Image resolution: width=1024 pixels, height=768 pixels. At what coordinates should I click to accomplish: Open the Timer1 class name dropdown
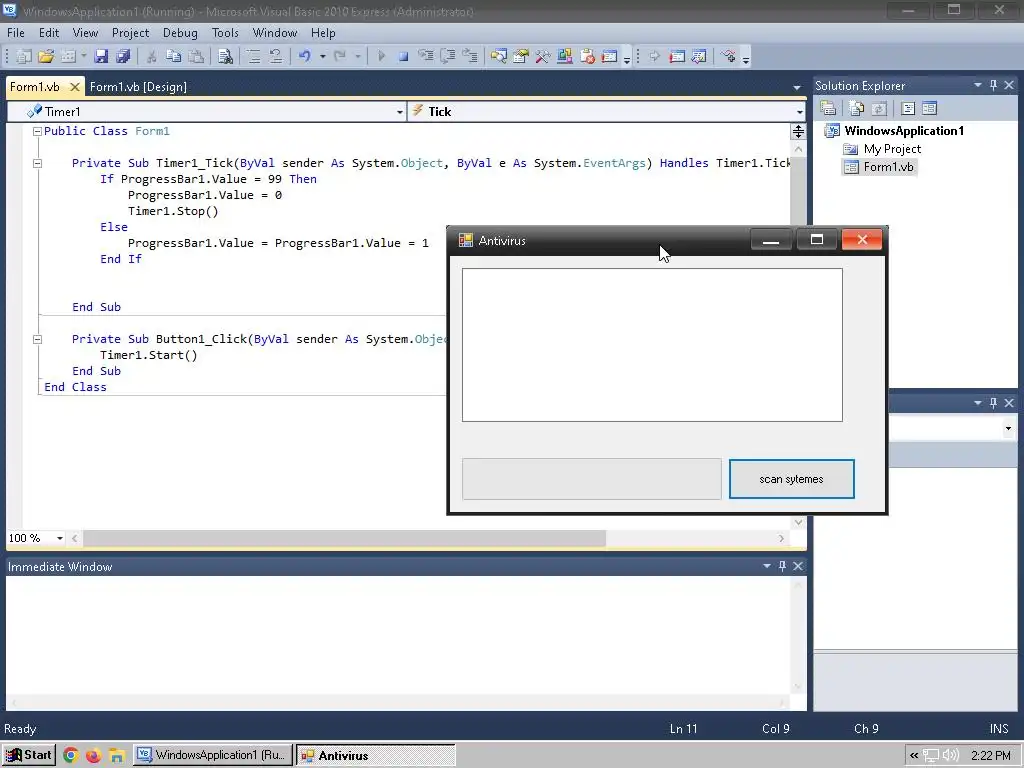coord(400,112)
